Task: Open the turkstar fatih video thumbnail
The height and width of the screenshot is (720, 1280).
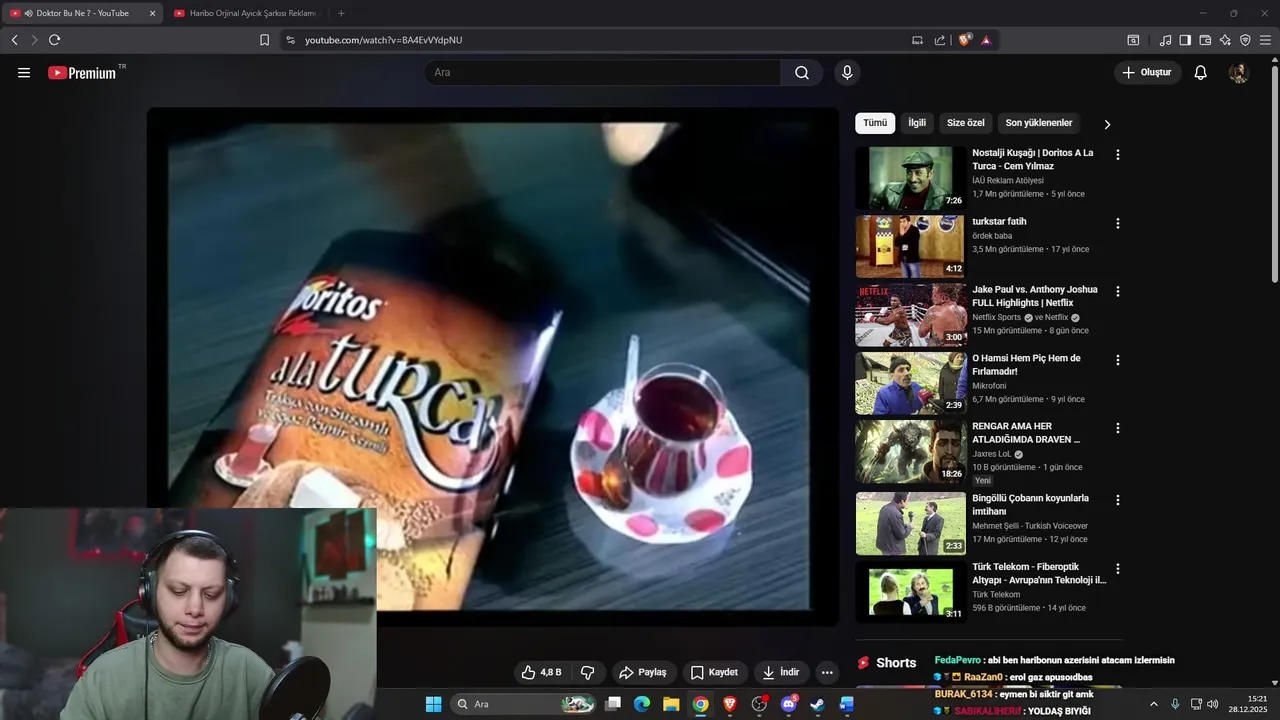Action: pyautogui.click(x=910, y=246)
